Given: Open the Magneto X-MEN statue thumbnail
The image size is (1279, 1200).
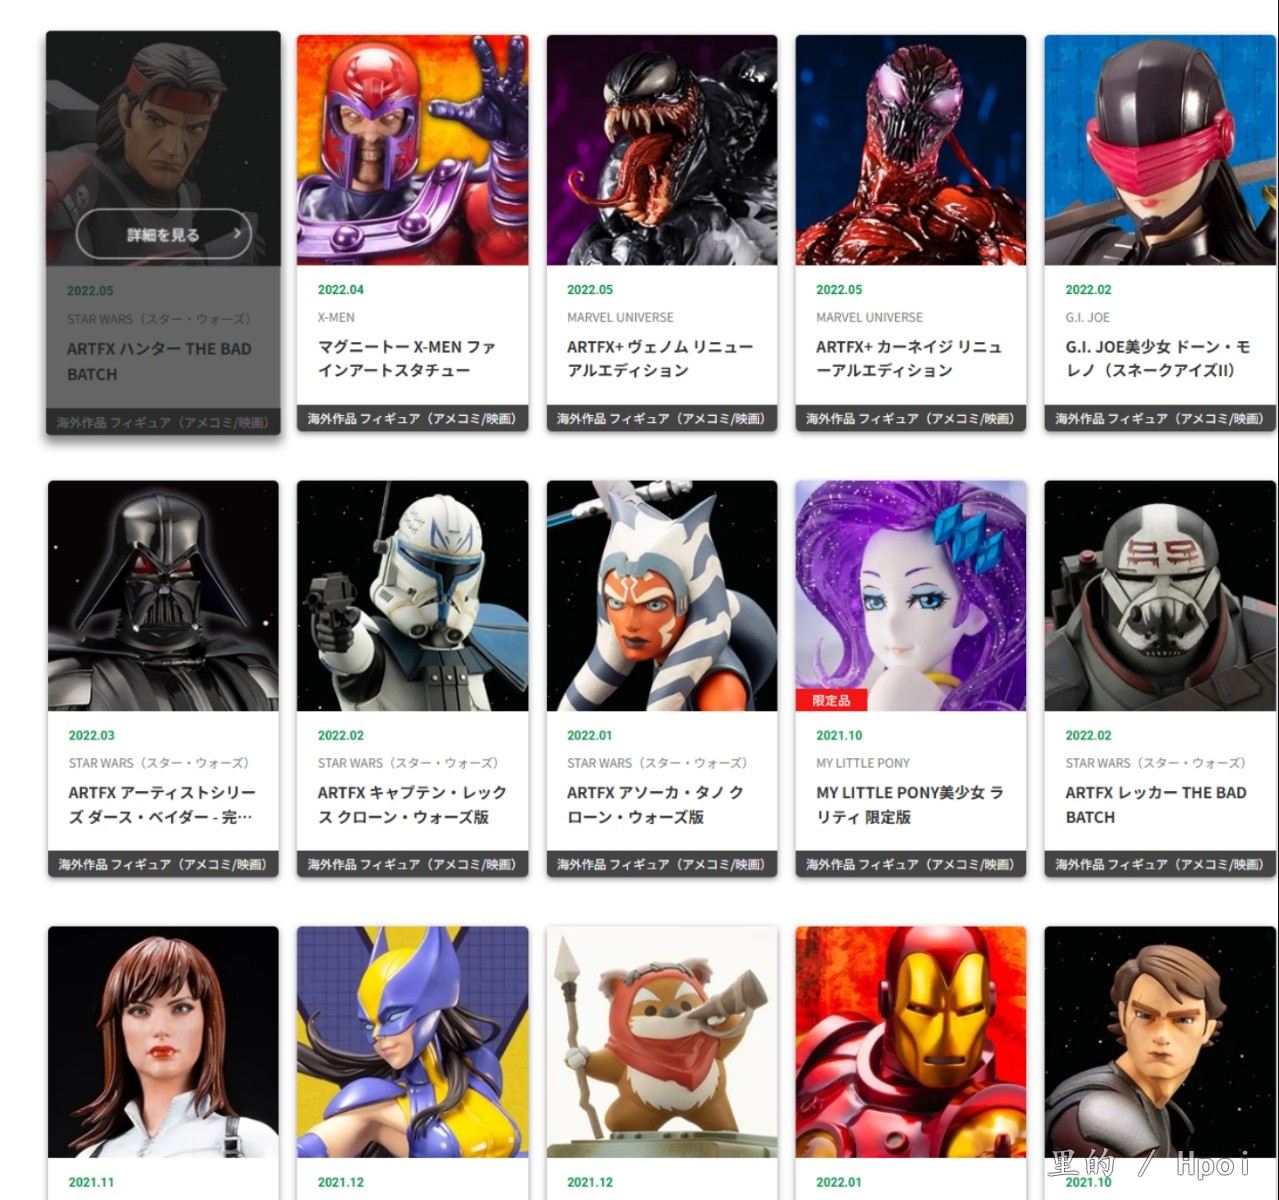Looking at the screenshot, I should pos(412,150).
